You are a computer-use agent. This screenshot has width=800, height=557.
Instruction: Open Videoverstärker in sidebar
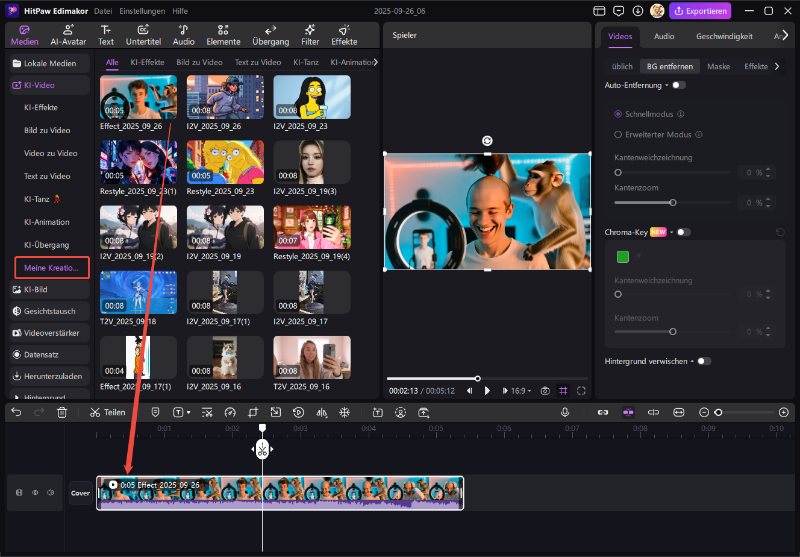tap(49, 333)
